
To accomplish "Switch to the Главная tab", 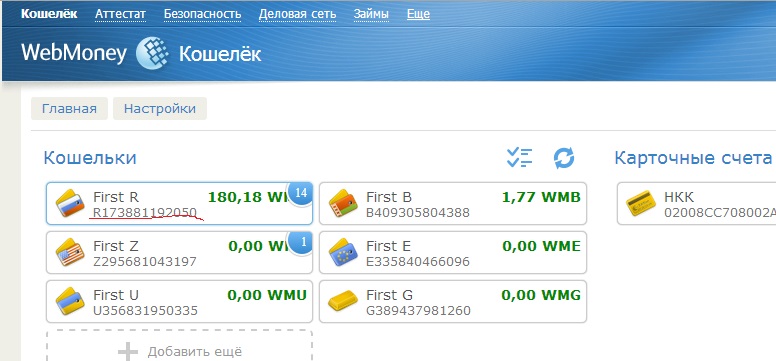I will tap(69, 108).
